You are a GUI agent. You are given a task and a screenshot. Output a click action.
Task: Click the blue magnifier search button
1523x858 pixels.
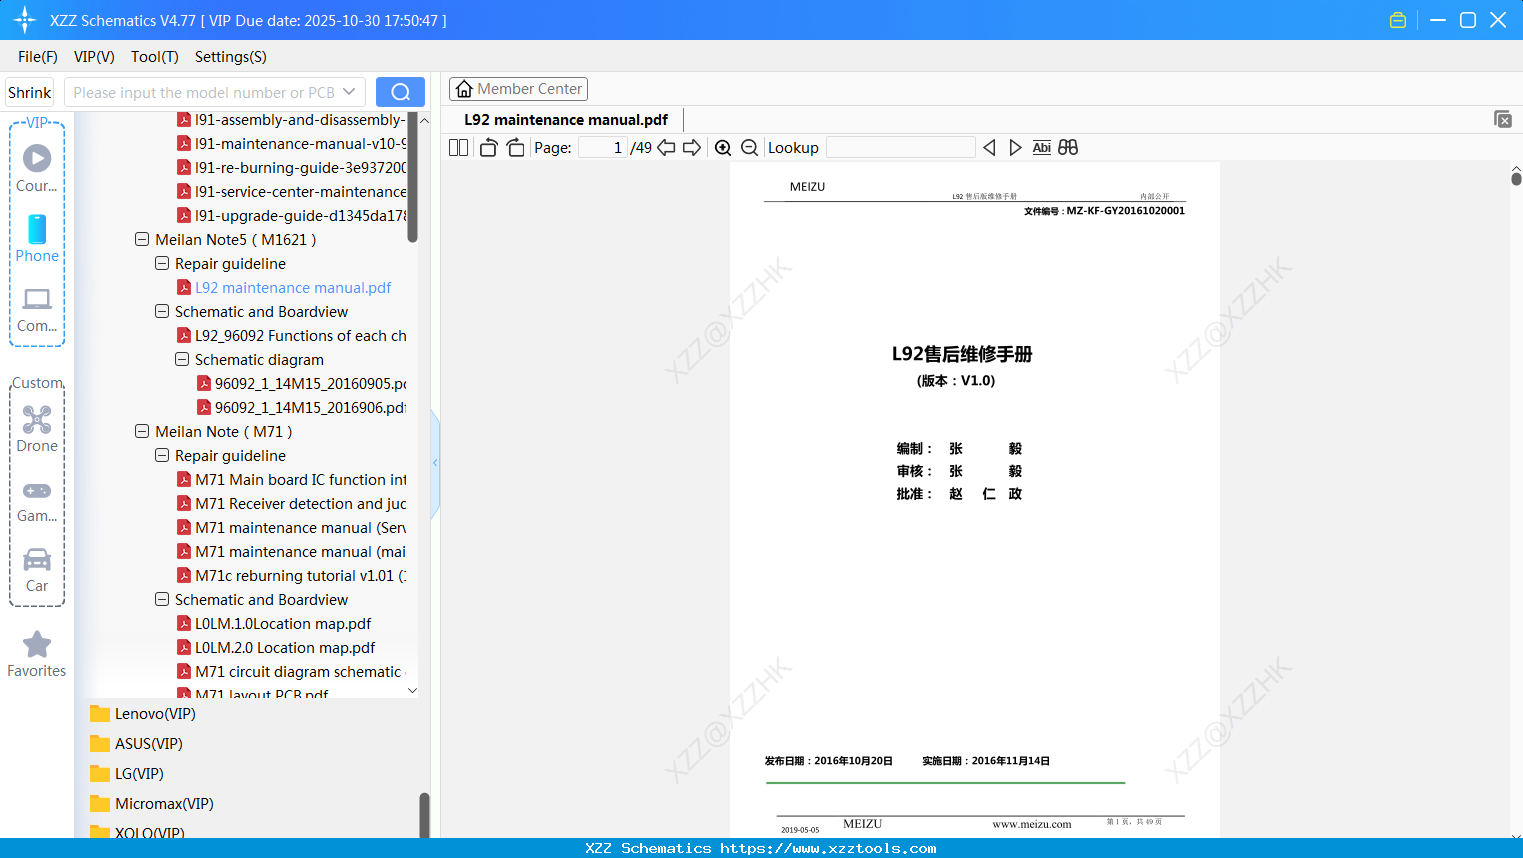click(x=400, y=92)
